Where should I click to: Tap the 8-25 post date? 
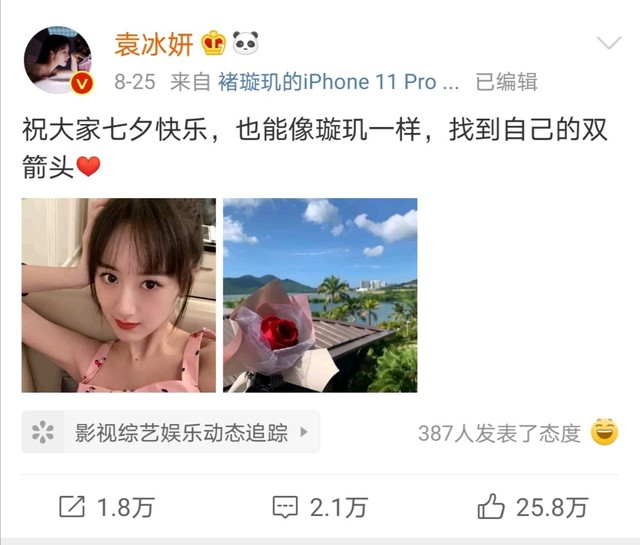point(135,82)
